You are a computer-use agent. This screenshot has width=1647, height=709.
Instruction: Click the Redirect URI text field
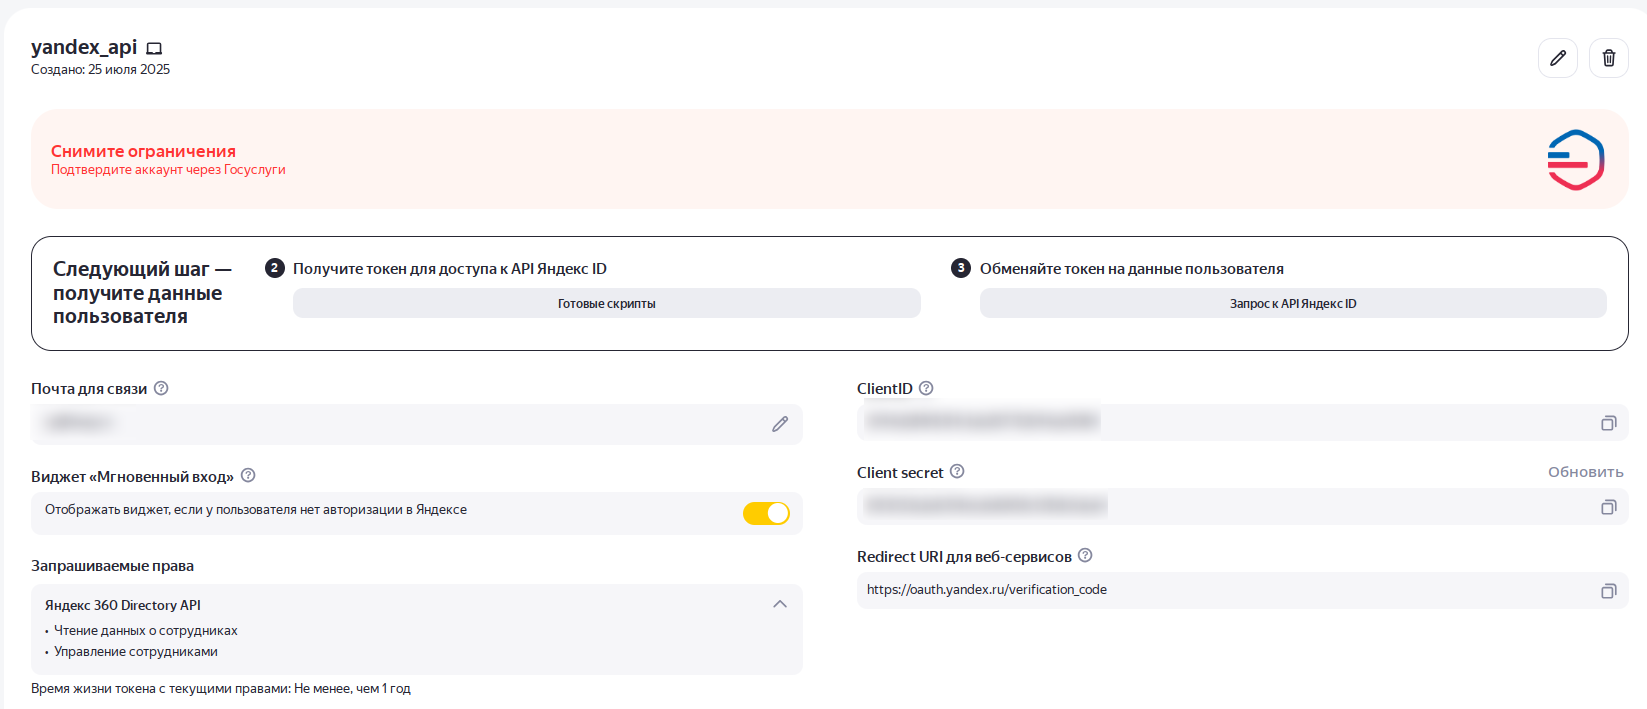1200,590
